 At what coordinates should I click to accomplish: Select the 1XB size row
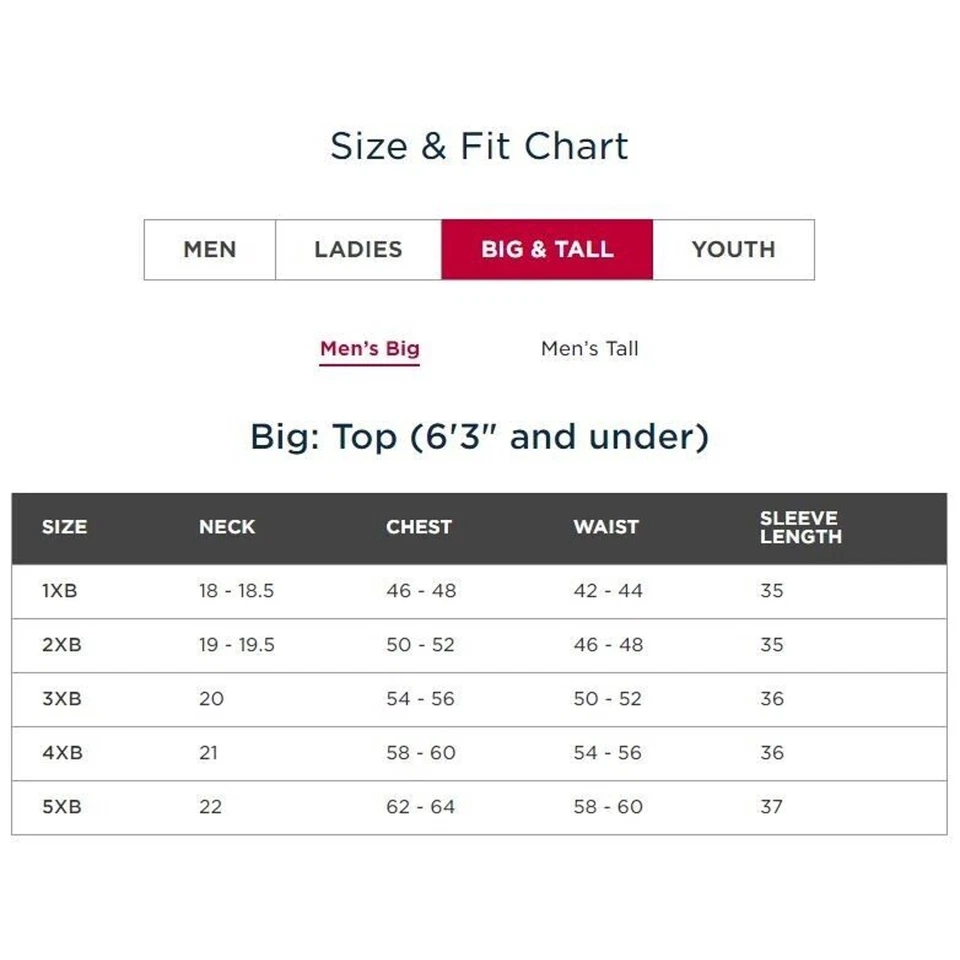tap(479, 591)
